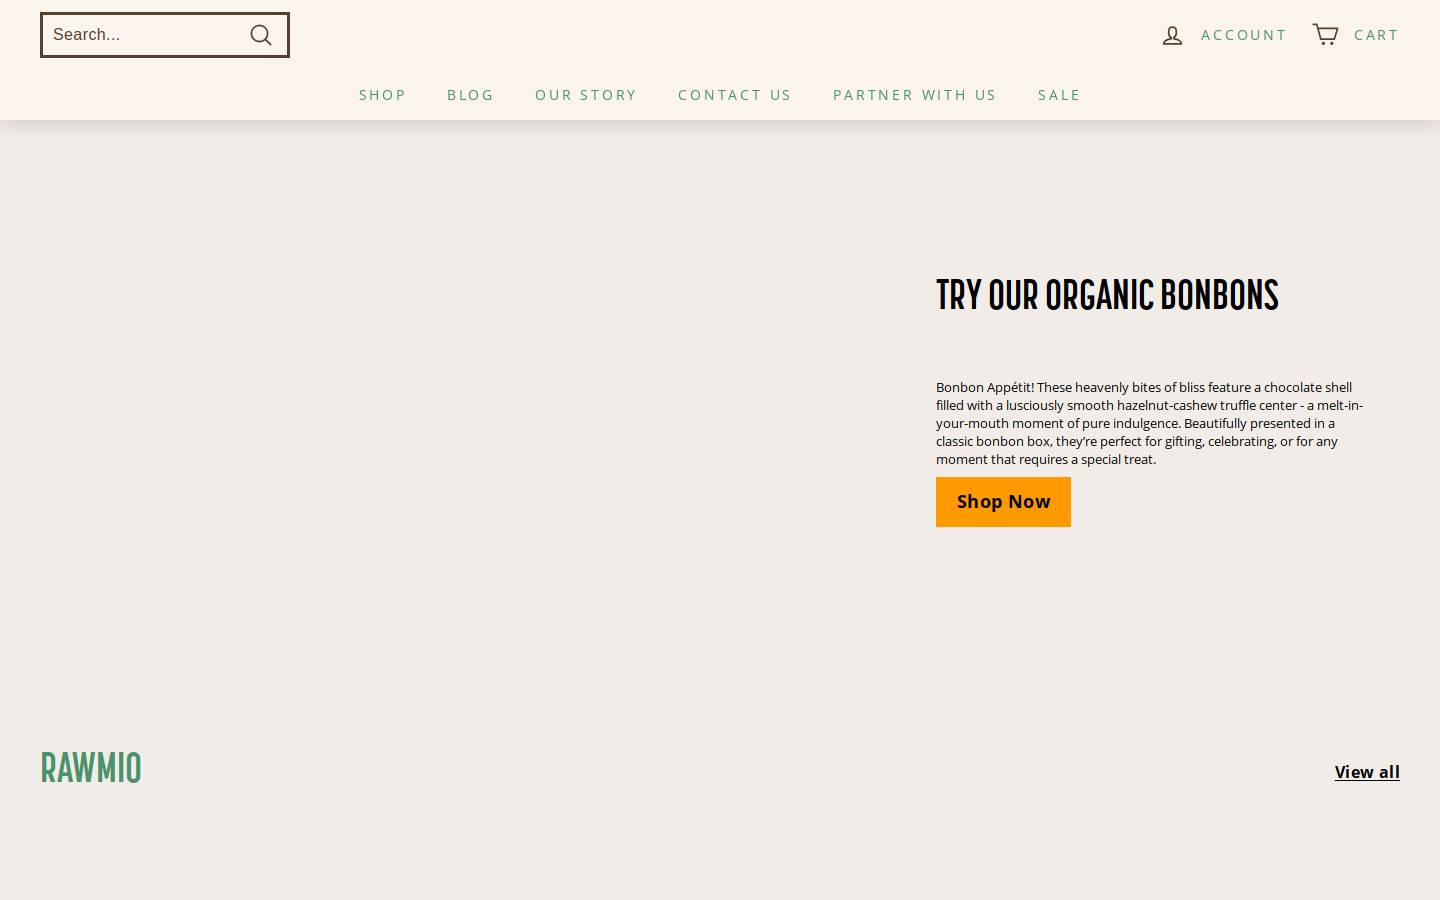
Task: Click the TRY OUR ORGANIC BONBONS heading
Action: 1107,295
